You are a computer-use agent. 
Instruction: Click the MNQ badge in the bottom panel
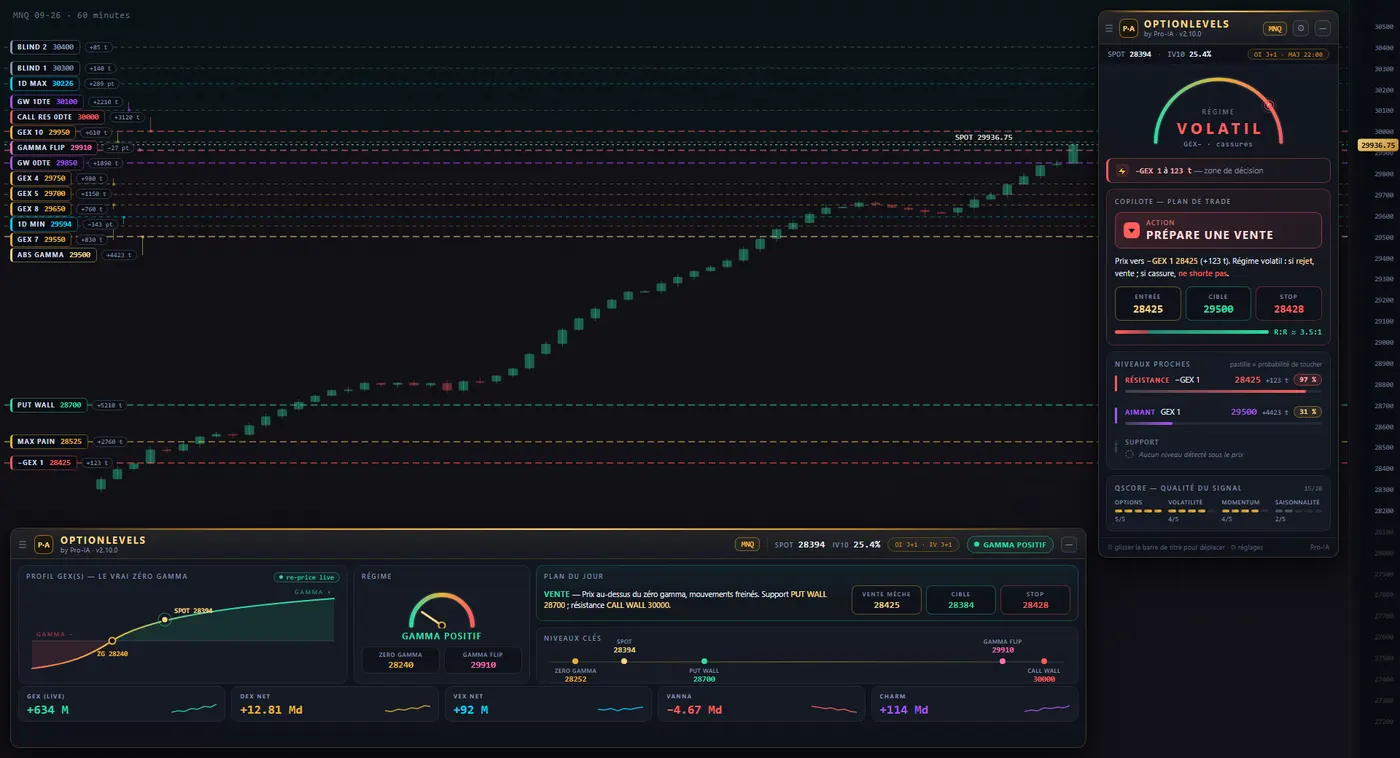[x=747, y=544]
